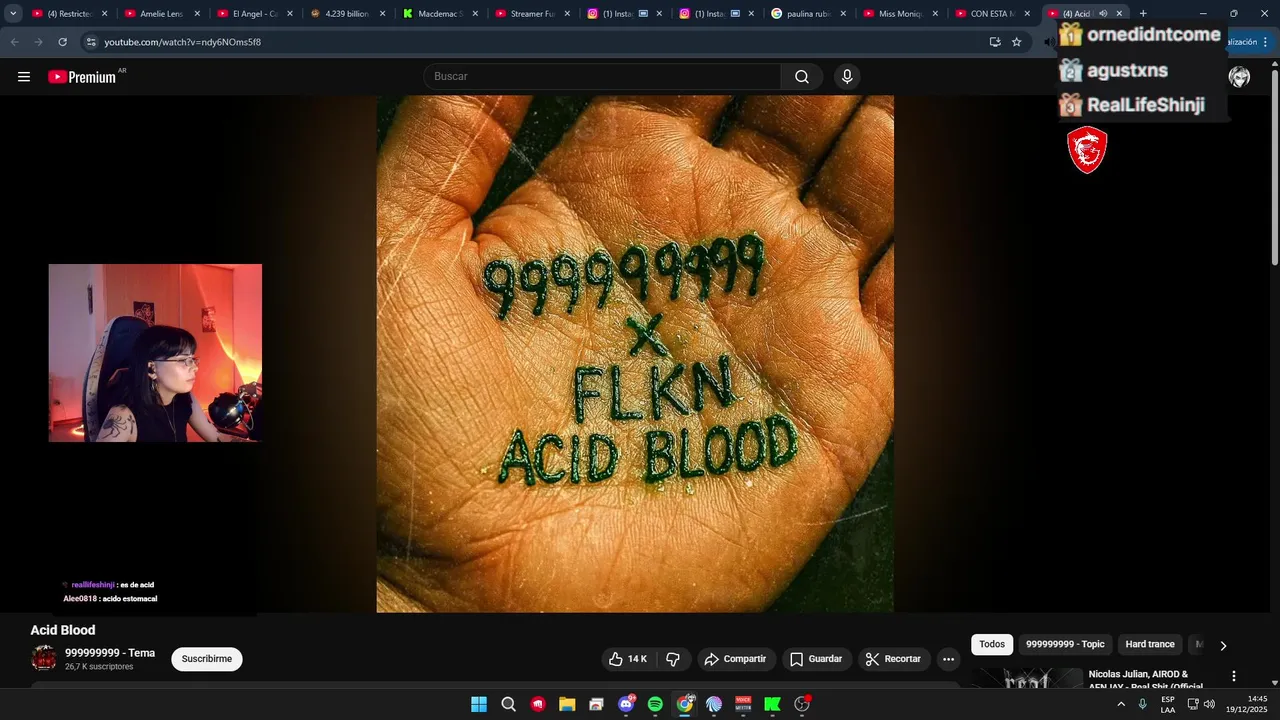Switch to the Miss Monique tab
This screenshot has height=720, width=1280.
click(x=901, y=14)
